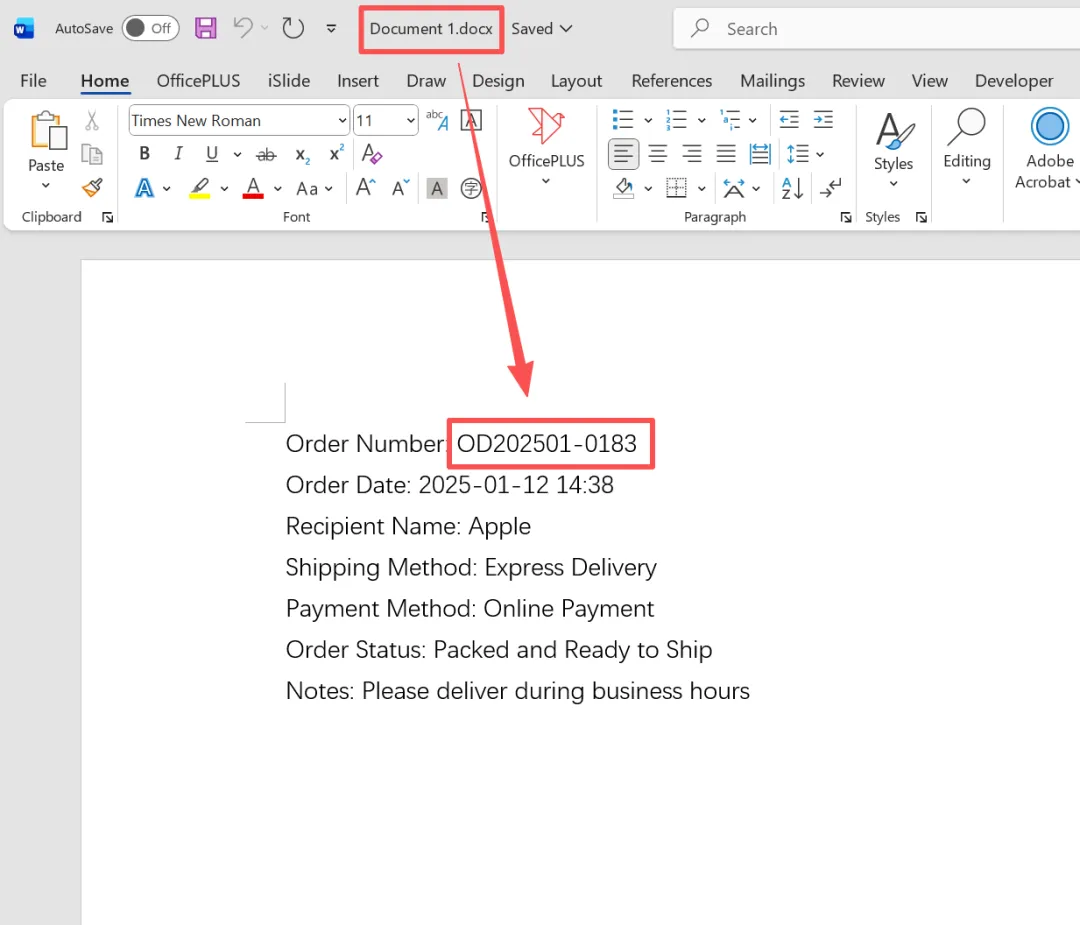
Task: Switch to the Design tab
Action: pos(498,81)
